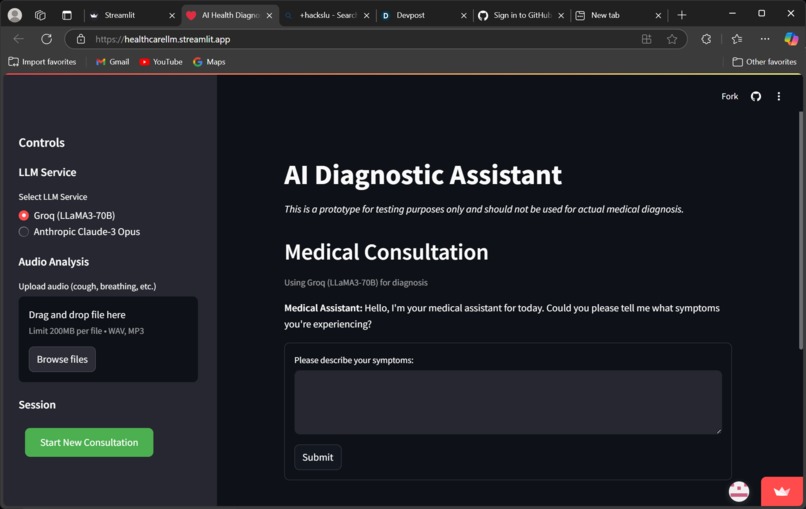Click the round creator avatar badge
The image size is (806, 509).
point(739,492)
